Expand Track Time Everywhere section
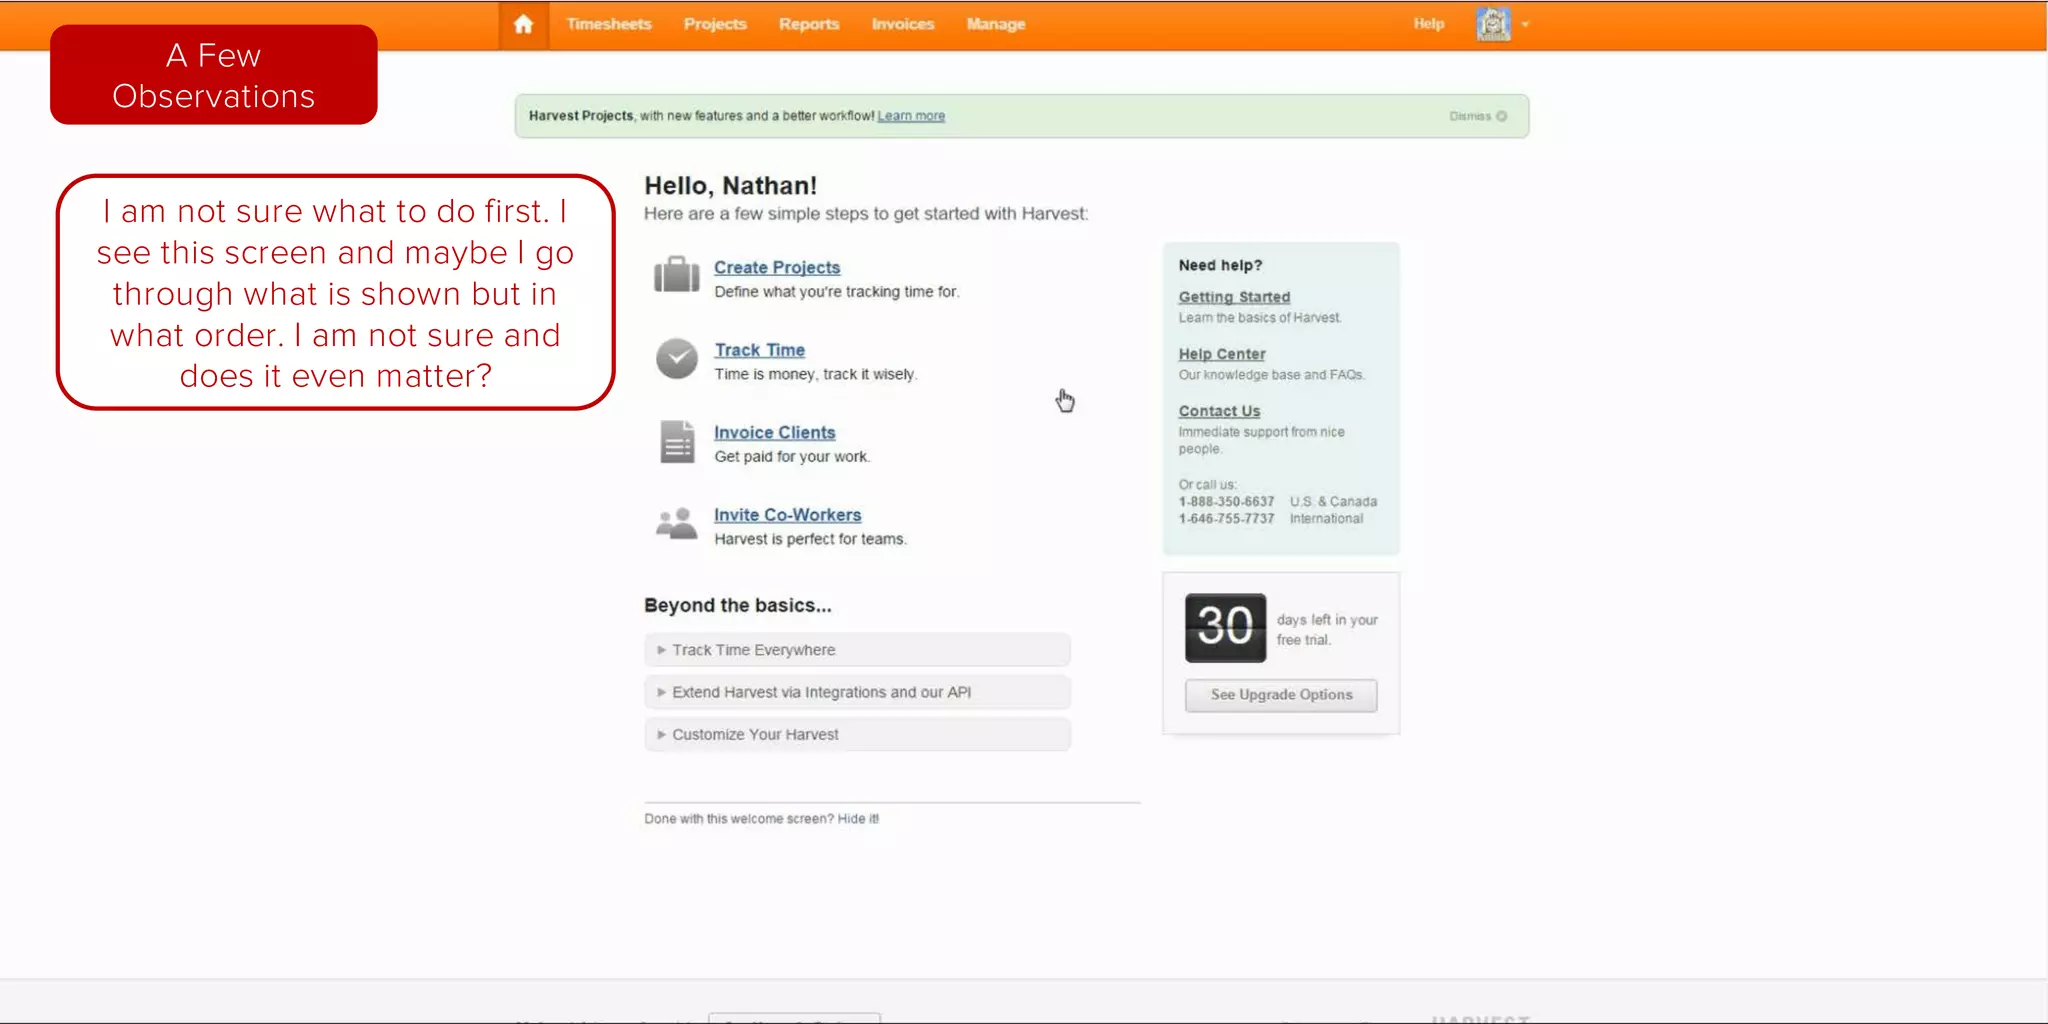This screenshot has width=2048, height=1024. coord(857,650)
